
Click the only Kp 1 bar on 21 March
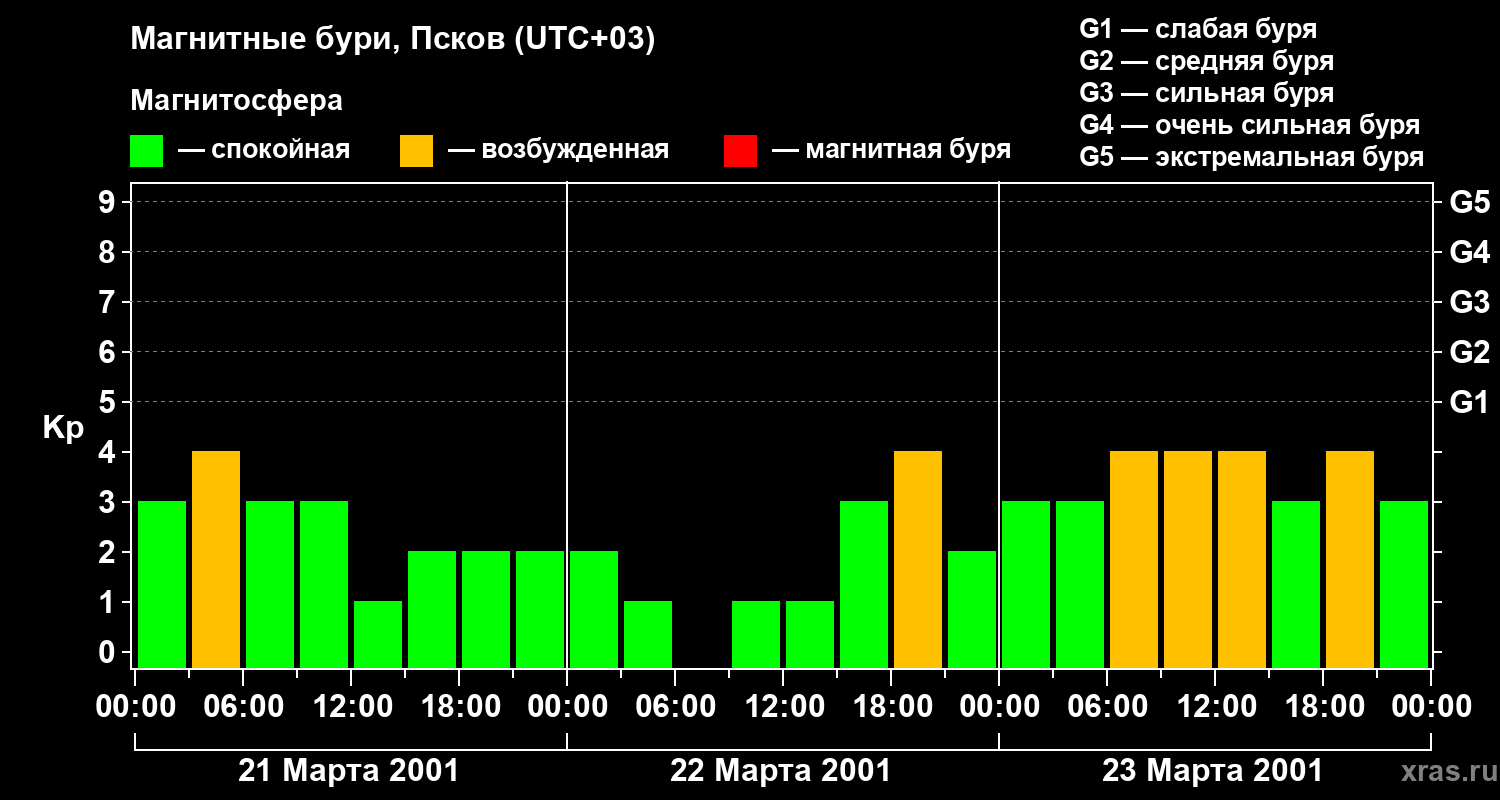pos(378,634)
